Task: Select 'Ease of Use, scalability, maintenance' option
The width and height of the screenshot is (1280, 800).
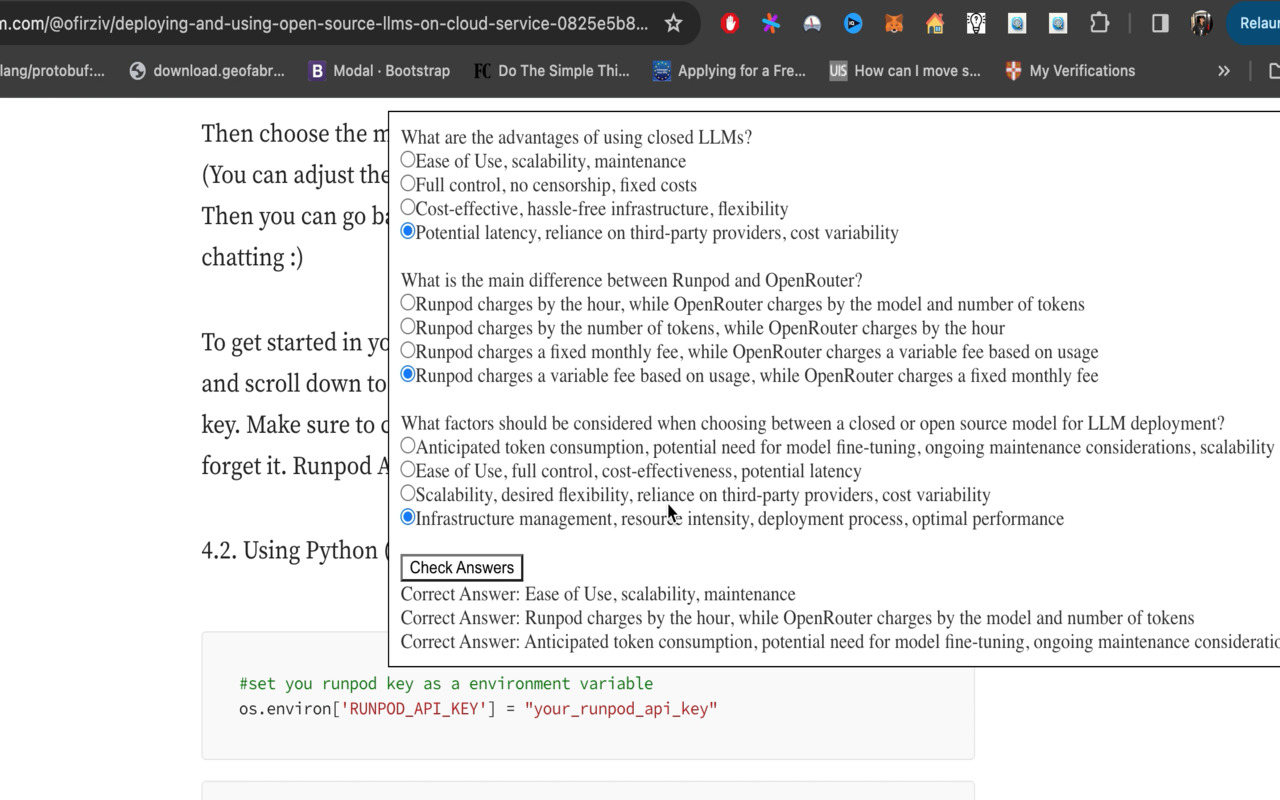Action: click(x=408, y=160)
